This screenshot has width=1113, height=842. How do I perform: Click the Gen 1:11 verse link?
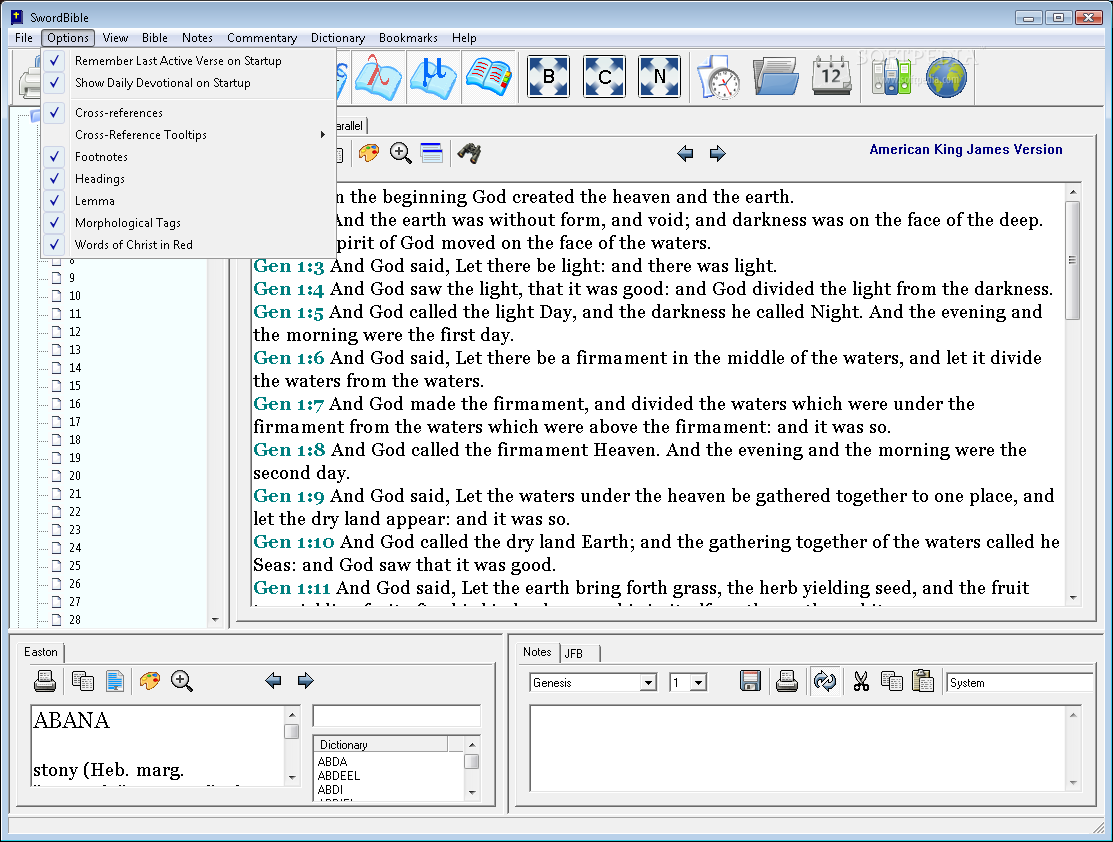pos(292,588)
